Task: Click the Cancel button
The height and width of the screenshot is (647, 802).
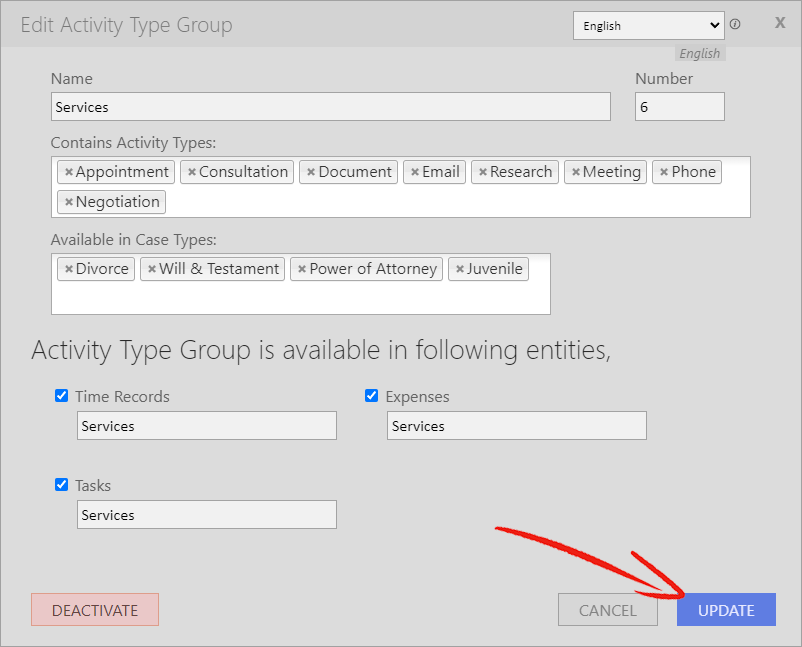Action: [608, 610]
